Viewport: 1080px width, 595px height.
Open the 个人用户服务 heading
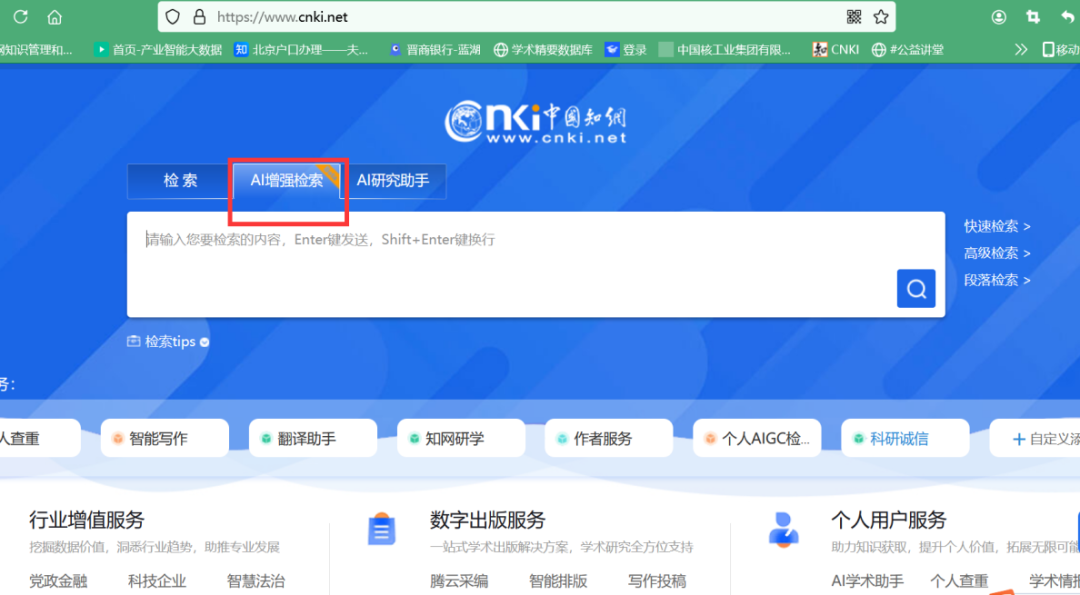pyautogui.click(x=889, y=520)
